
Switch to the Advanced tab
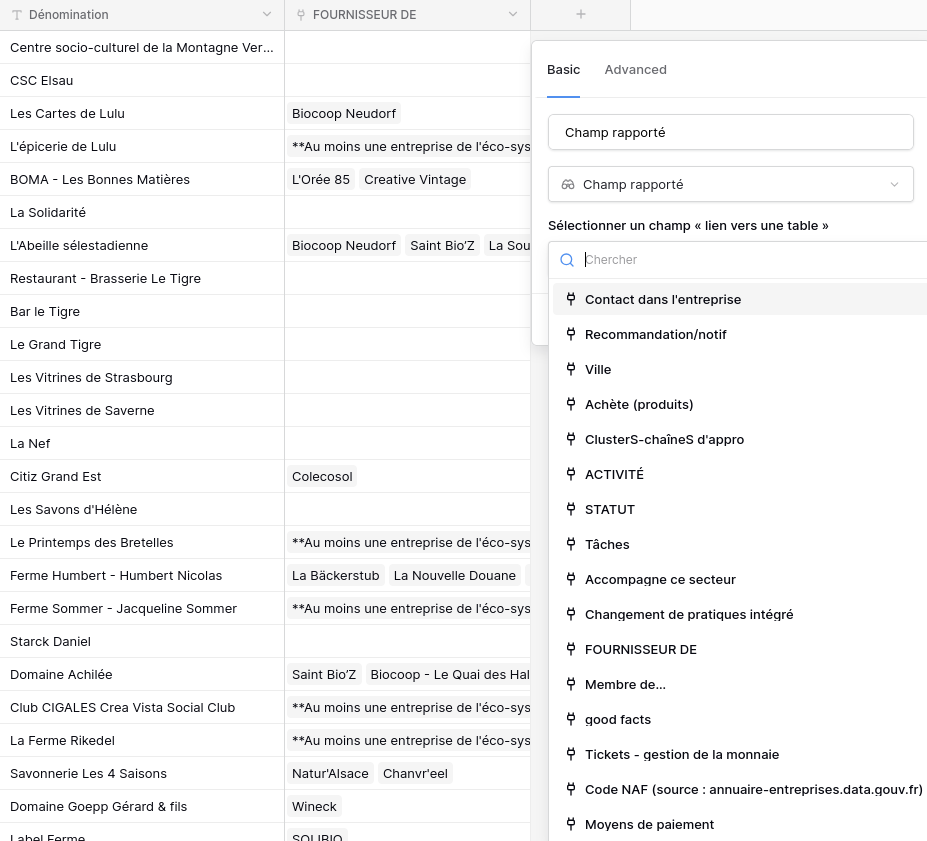[635, 70]
